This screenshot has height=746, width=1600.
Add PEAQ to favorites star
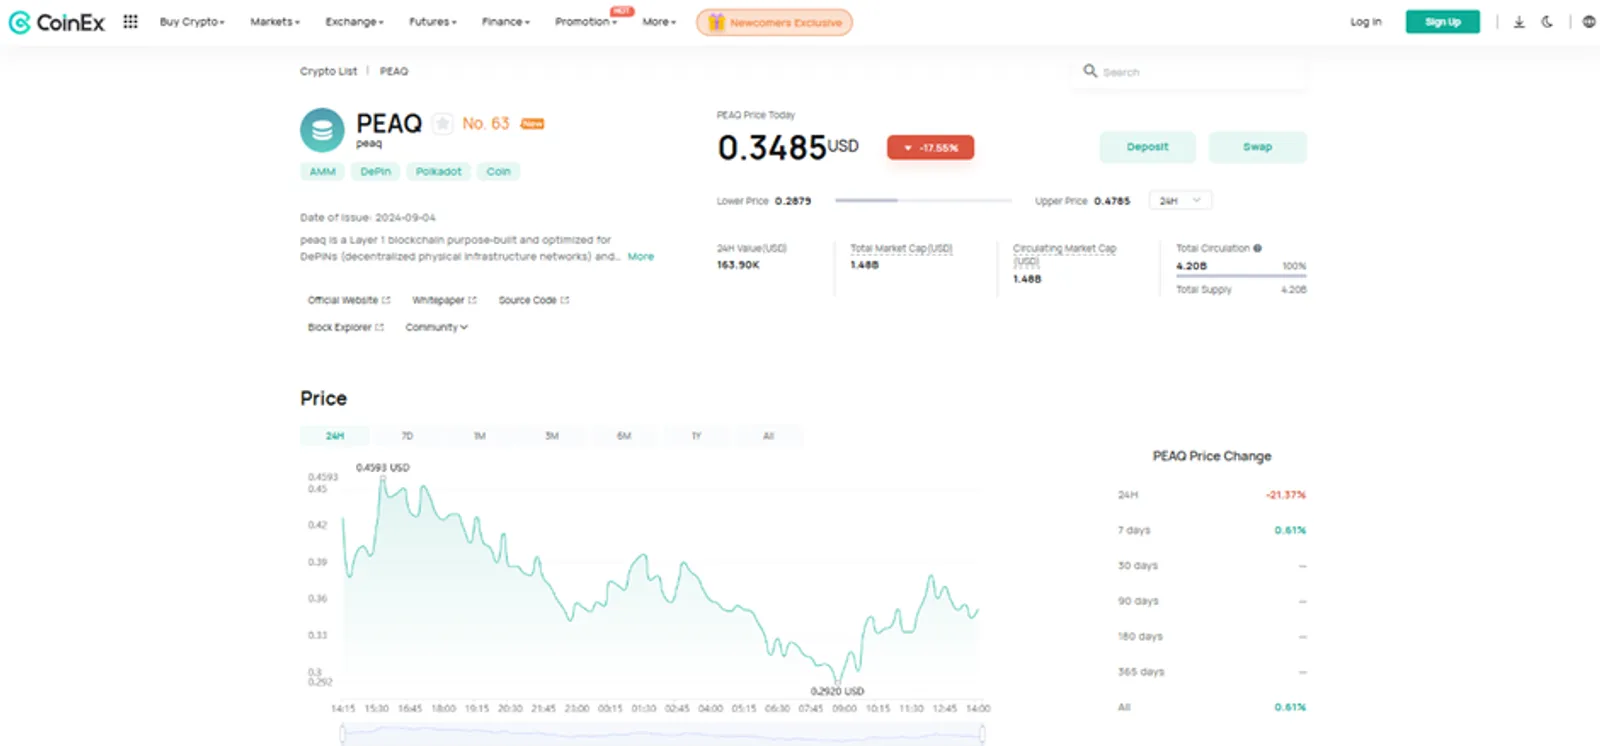pyautogui.click(x=442, y=123)
